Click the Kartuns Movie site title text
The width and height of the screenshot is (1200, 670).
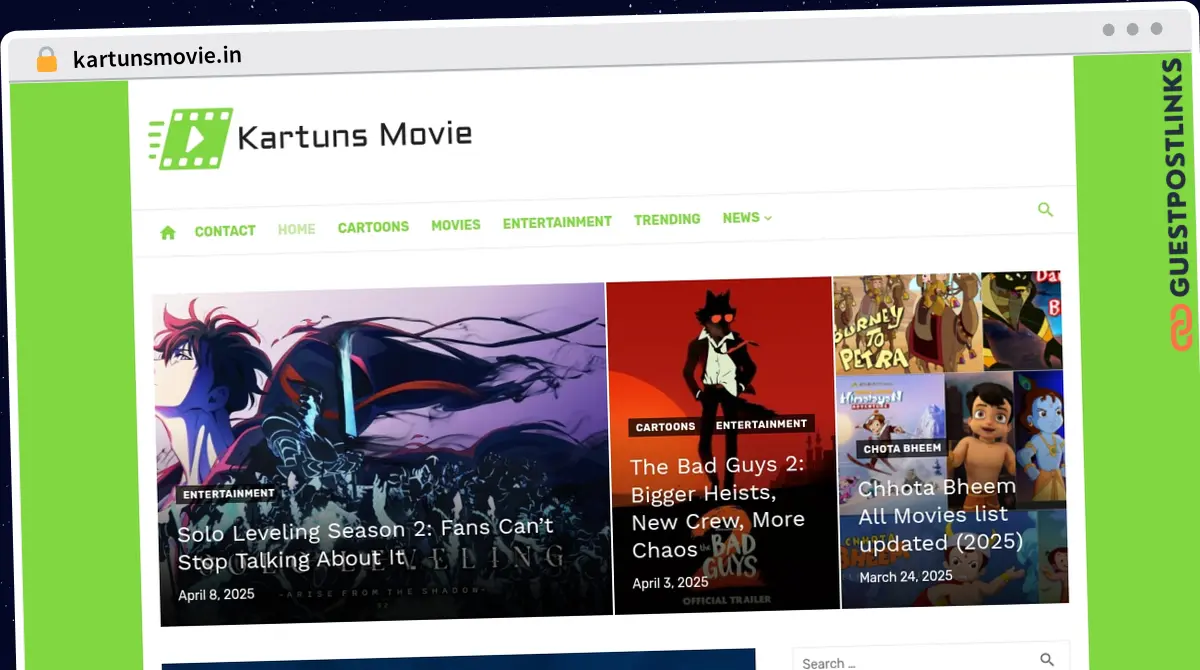coord(355,134)
